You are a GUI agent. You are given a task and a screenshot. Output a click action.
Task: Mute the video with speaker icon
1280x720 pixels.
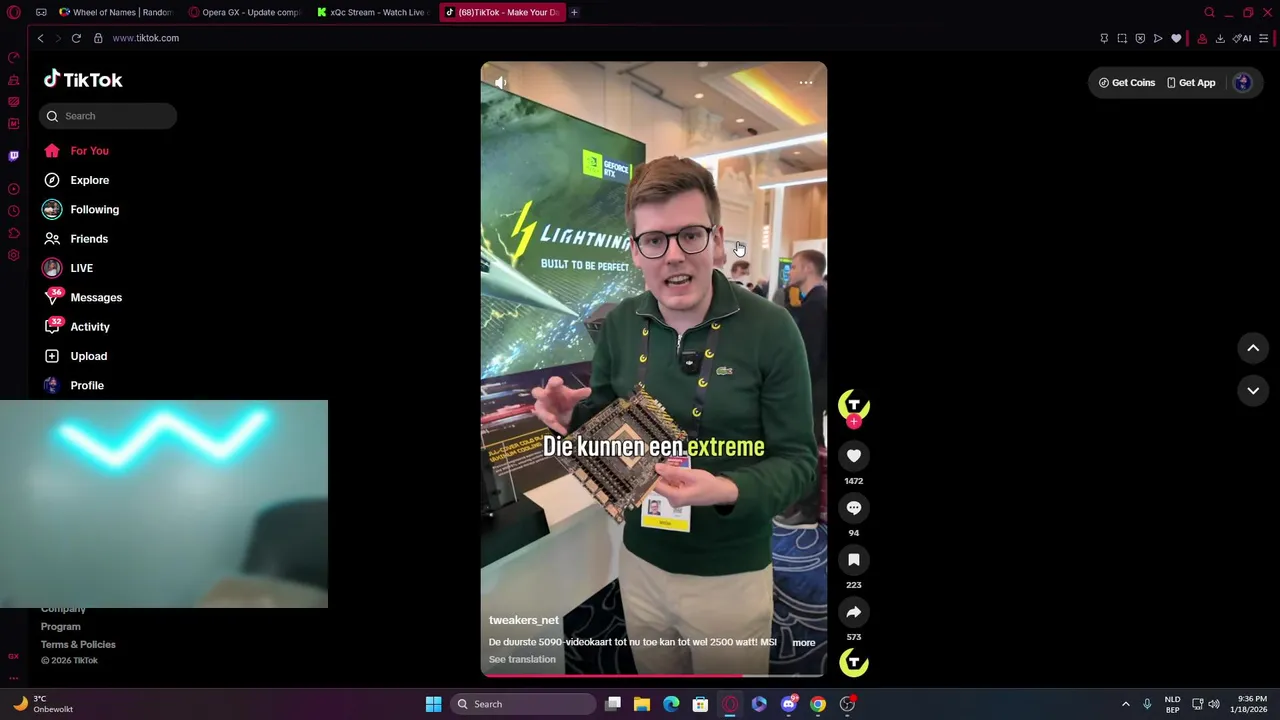(x=500, y=83)
